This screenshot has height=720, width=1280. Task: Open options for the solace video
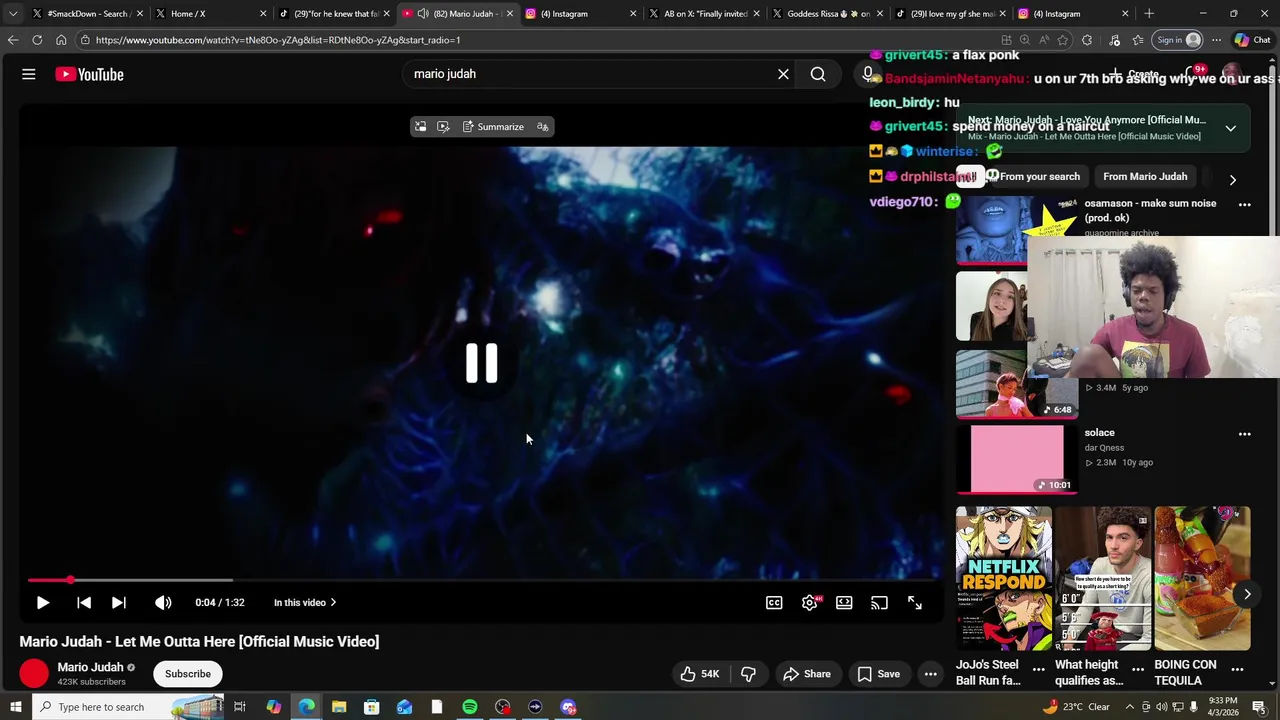point(1244,434)
